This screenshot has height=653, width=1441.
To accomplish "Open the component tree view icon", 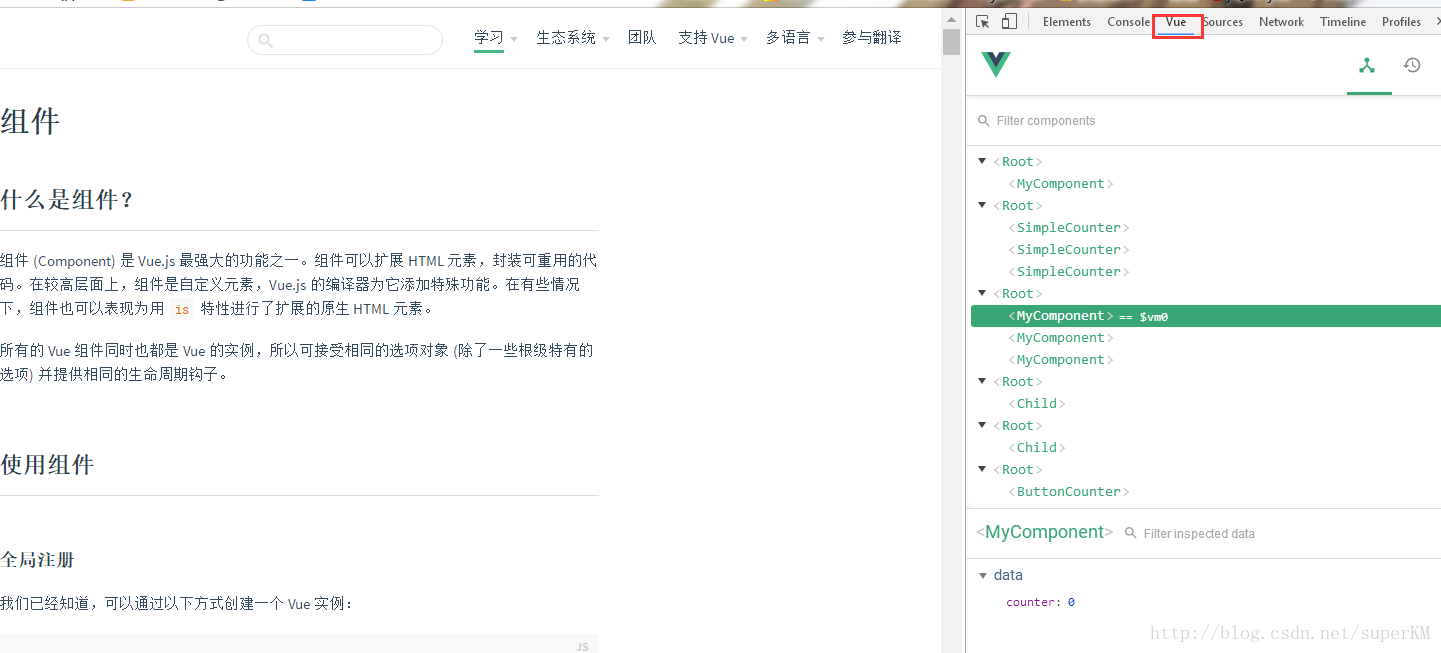I will (x=1367, y=66).
